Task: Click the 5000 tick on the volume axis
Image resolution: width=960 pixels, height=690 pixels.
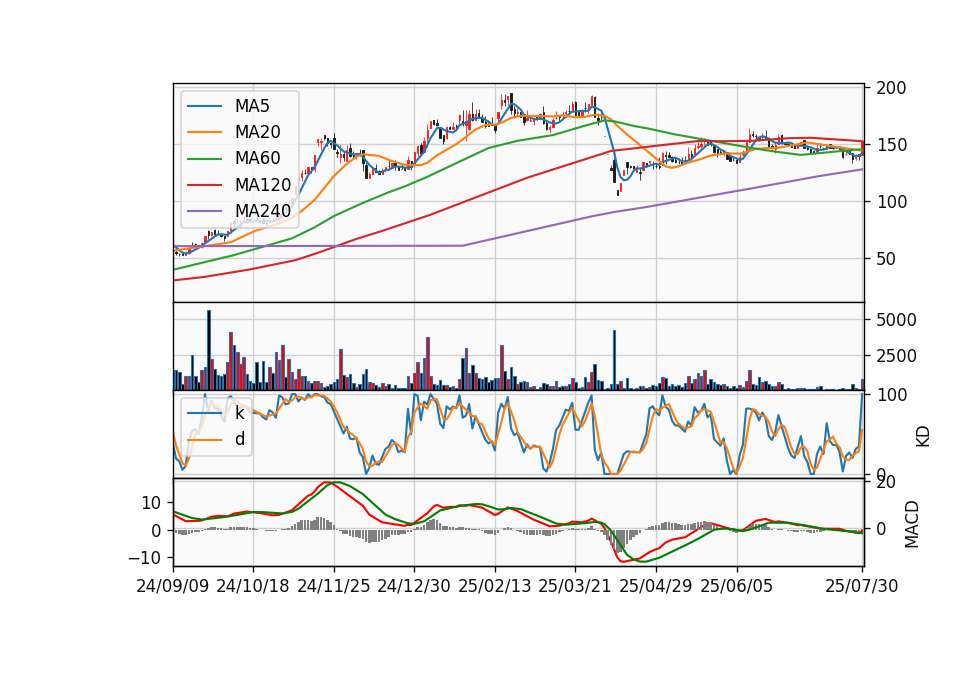Action: [x=896, y=320]
